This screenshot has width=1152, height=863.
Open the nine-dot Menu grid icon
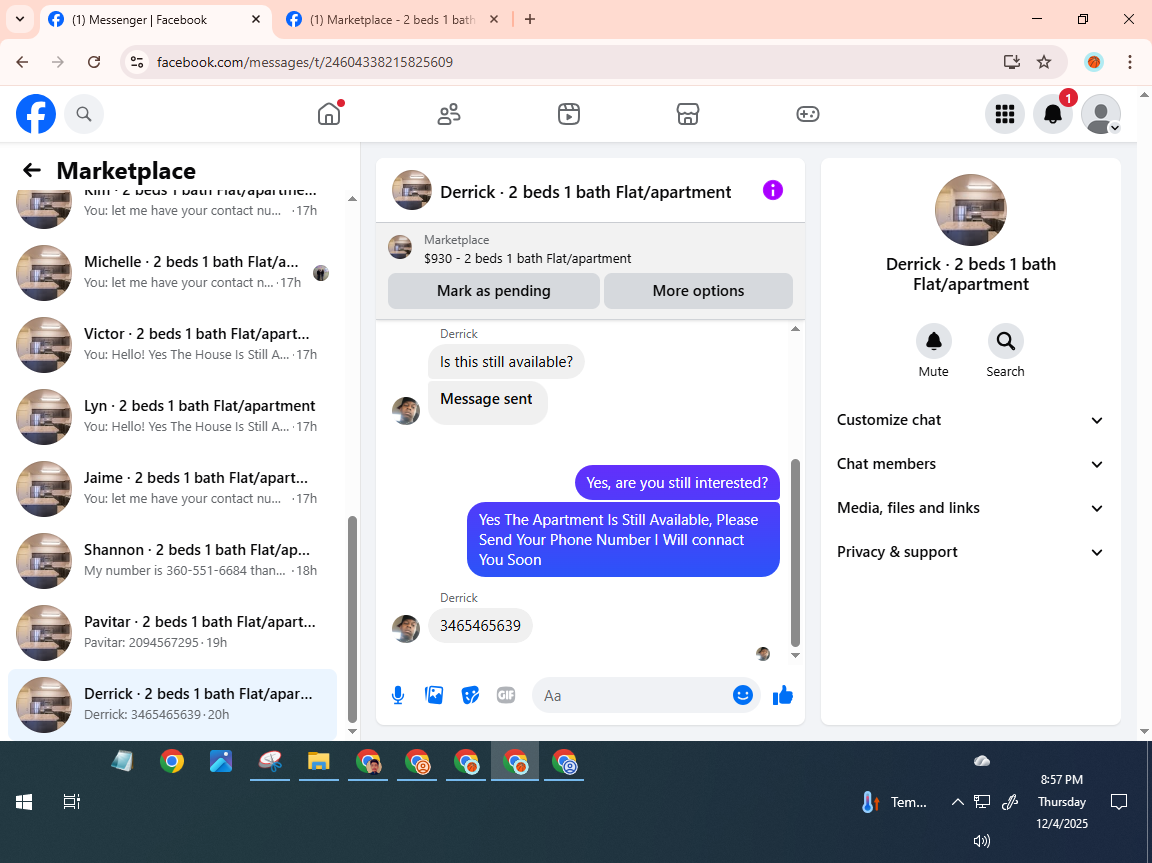[x=1004, y=114]
